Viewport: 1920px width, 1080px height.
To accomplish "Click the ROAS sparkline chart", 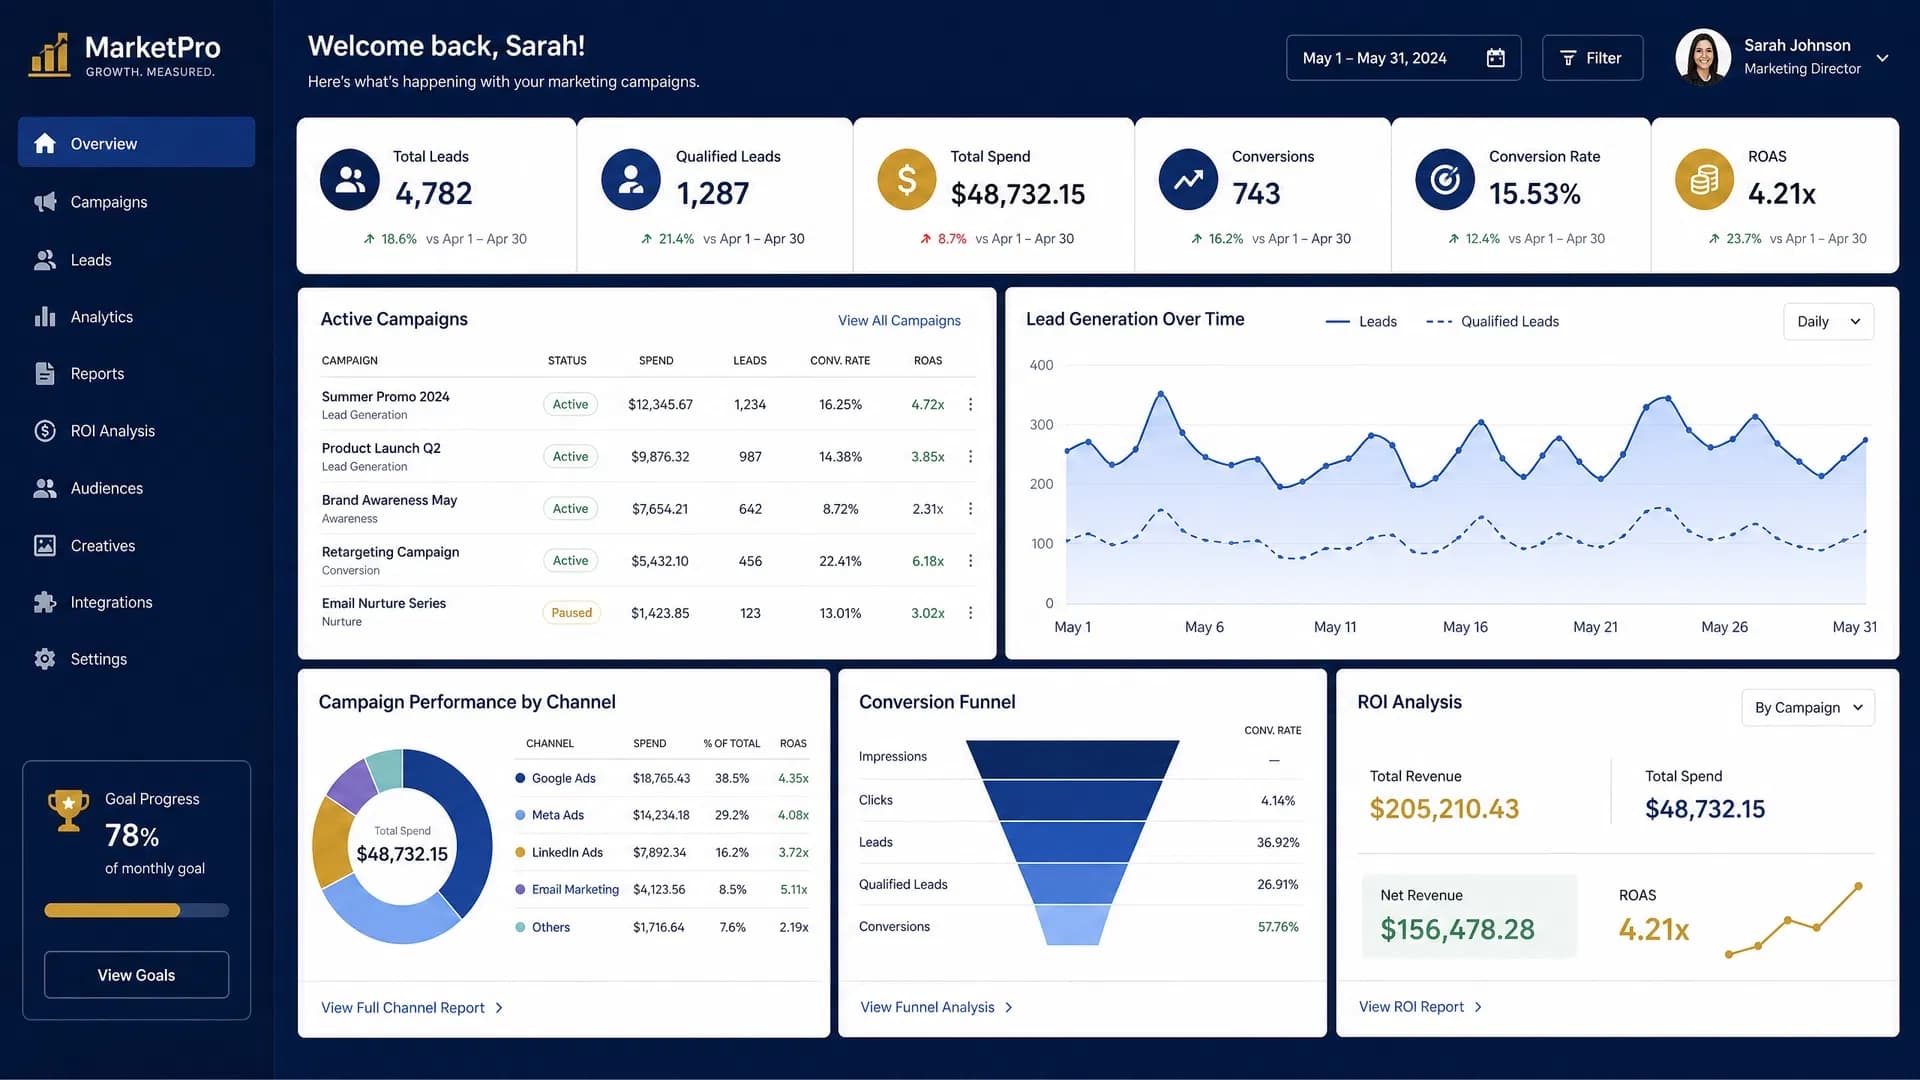I will coord(1795,920).
